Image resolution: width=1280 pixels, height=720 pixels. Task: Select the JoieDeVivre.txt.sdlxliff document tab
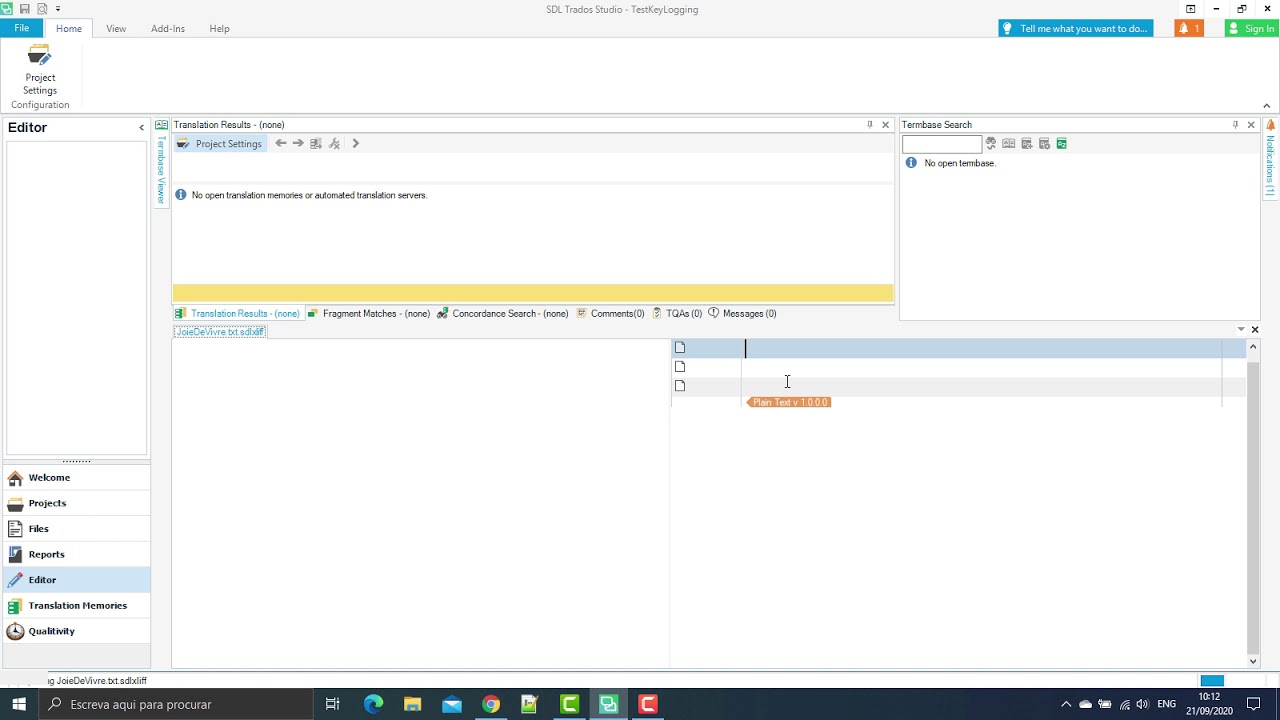coord(220,332)
